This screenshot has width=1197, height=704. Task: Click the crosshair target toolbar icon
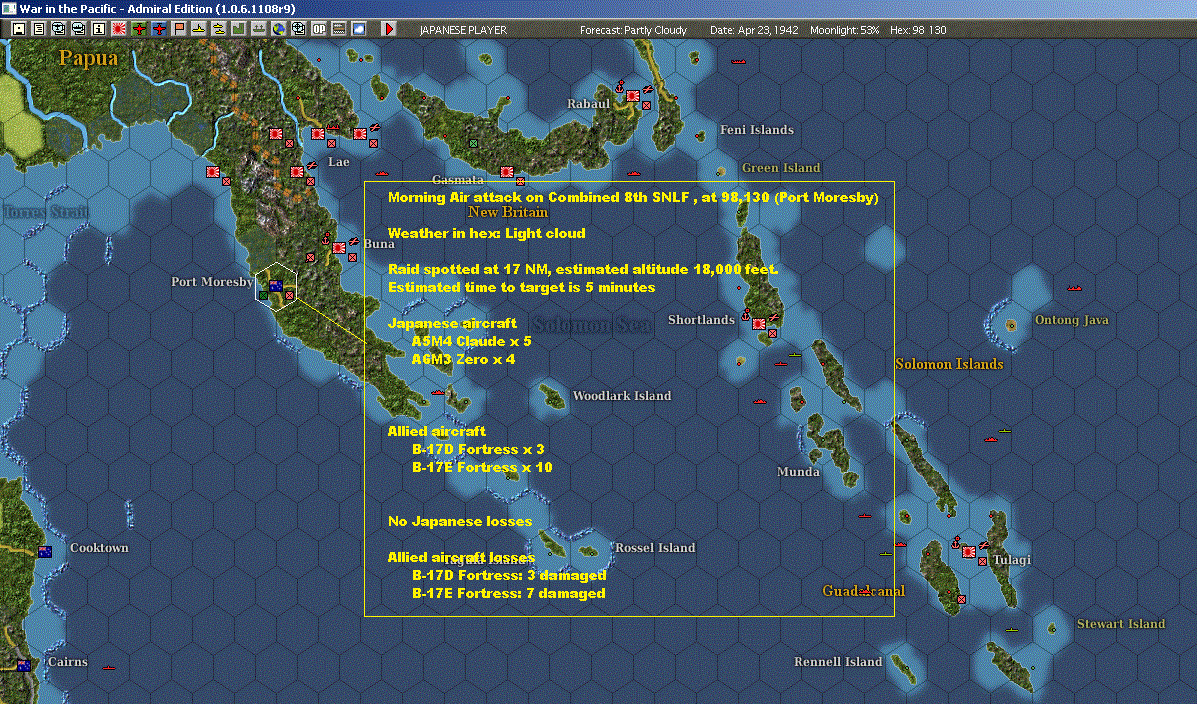(298, 29)
